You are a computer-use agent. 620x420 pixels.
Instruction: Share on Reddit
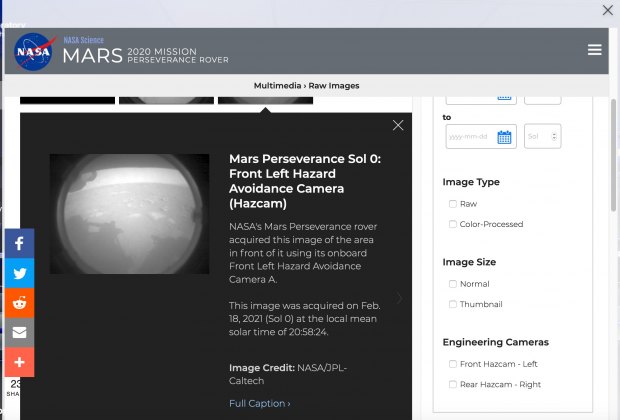19,303
